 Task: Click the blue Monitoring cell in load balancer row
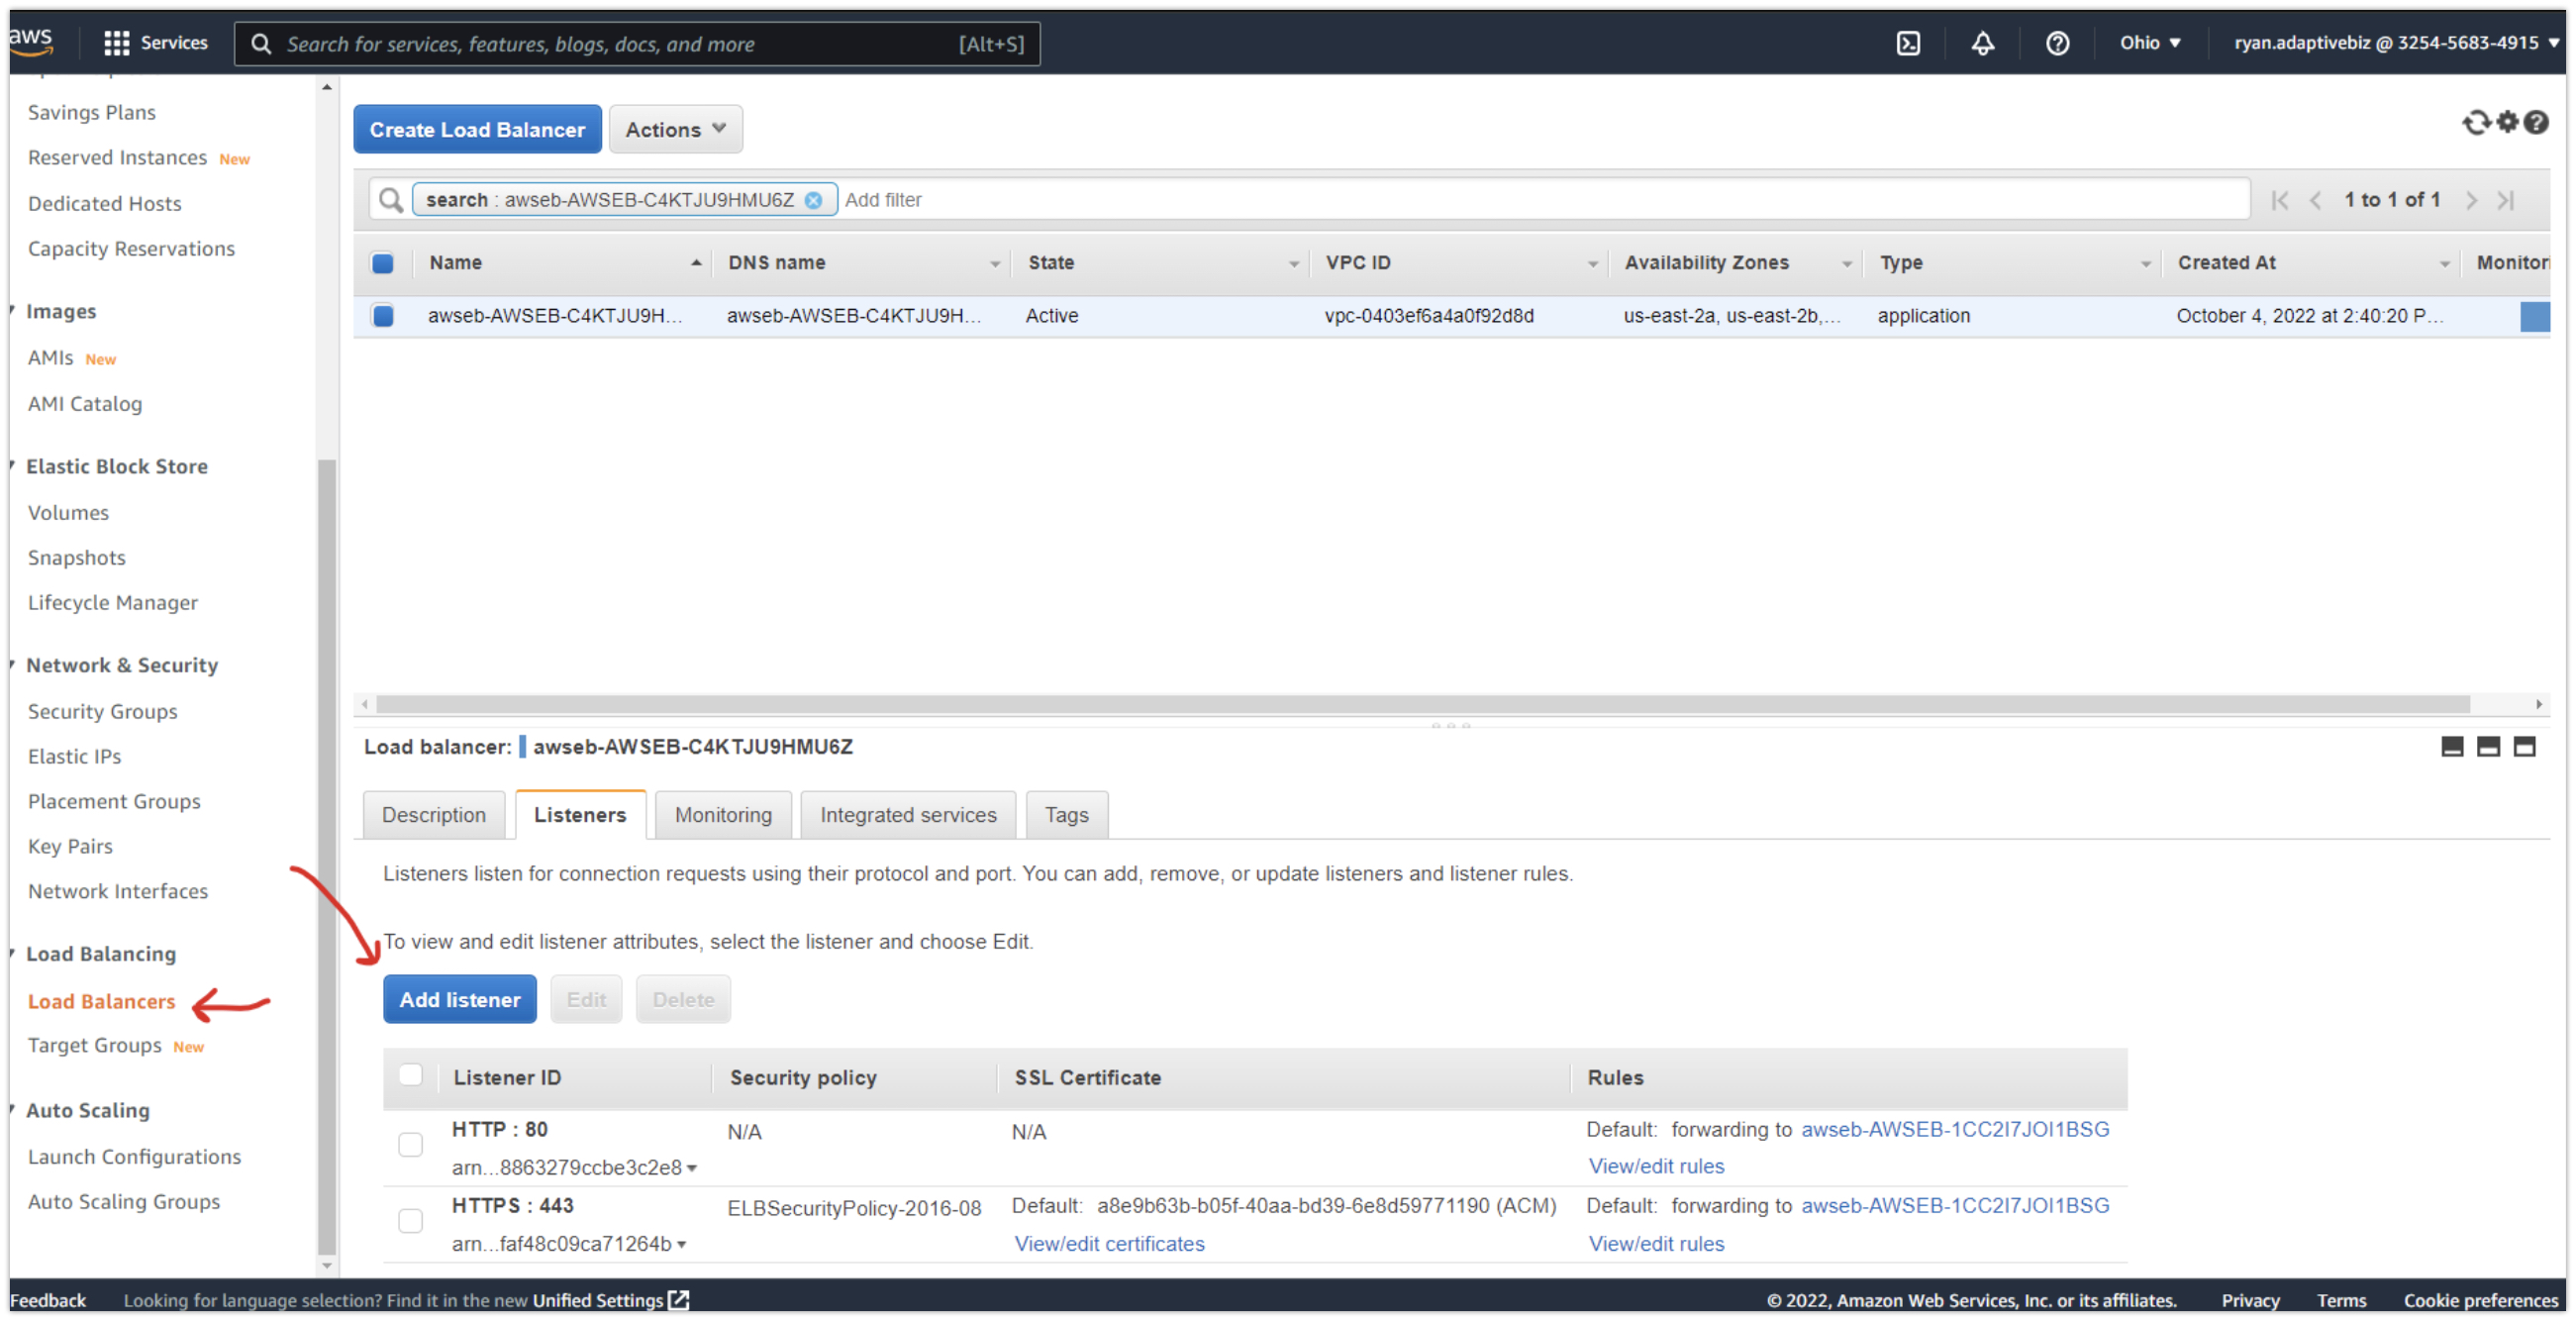point(2533,316)
